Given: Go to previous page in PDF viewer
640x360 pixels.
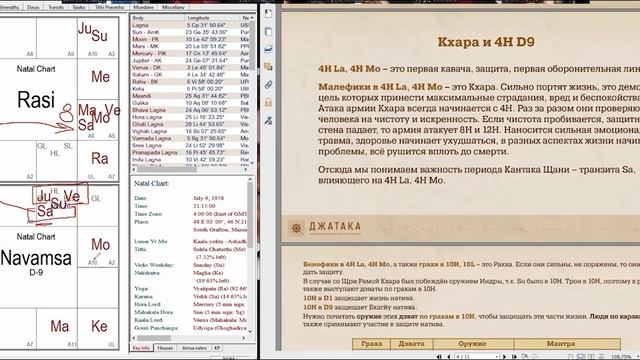Looking at the screenshot, I should [x=449, y=357].
